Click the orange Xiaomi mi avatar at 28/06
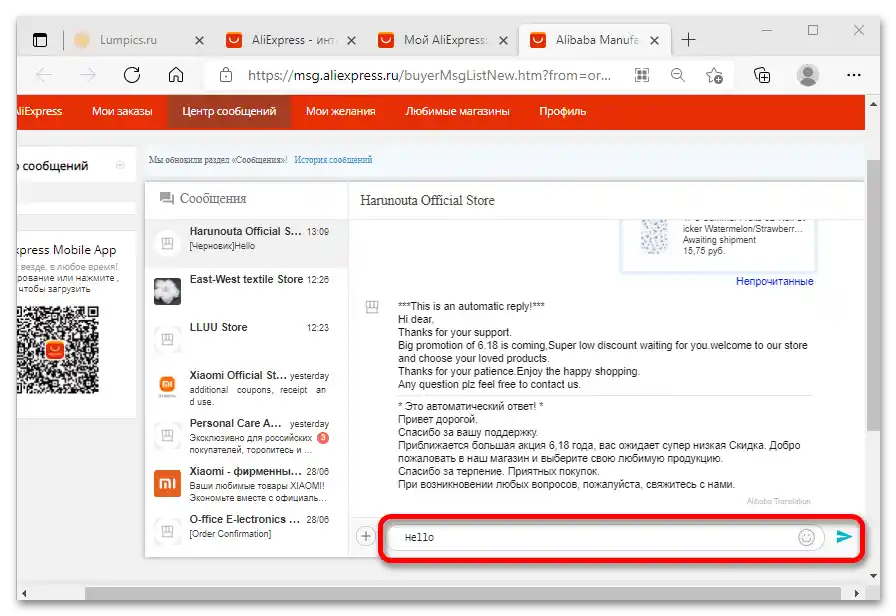Screen dimensions: 896x616 click(x=167, y=483)
